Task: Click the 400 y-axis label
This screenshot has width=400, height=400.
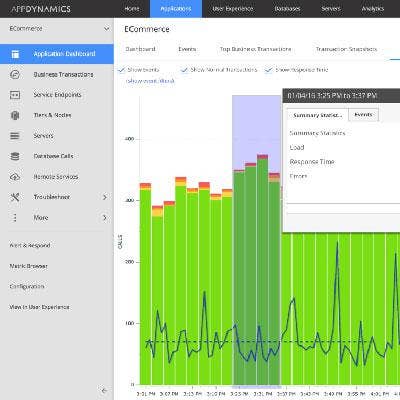Action: coord(129,139)
